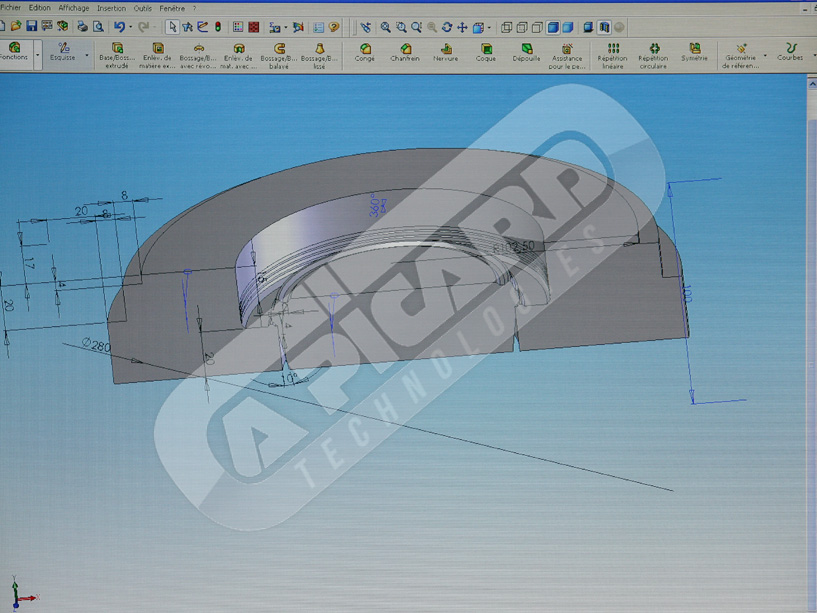817x613 pixels.
Task: Click Enlèv. de matière extrudé
Action: point(157,56)
